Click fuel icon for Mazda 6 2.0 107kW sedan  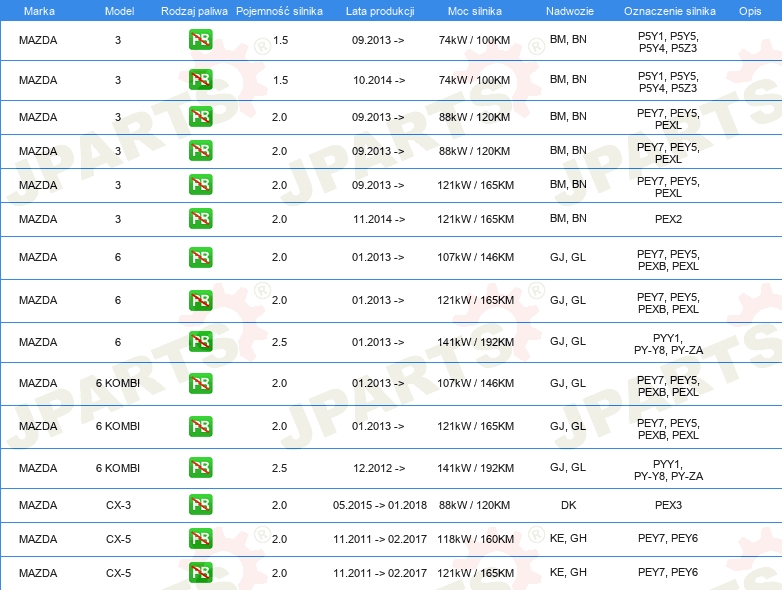[200, 257]
